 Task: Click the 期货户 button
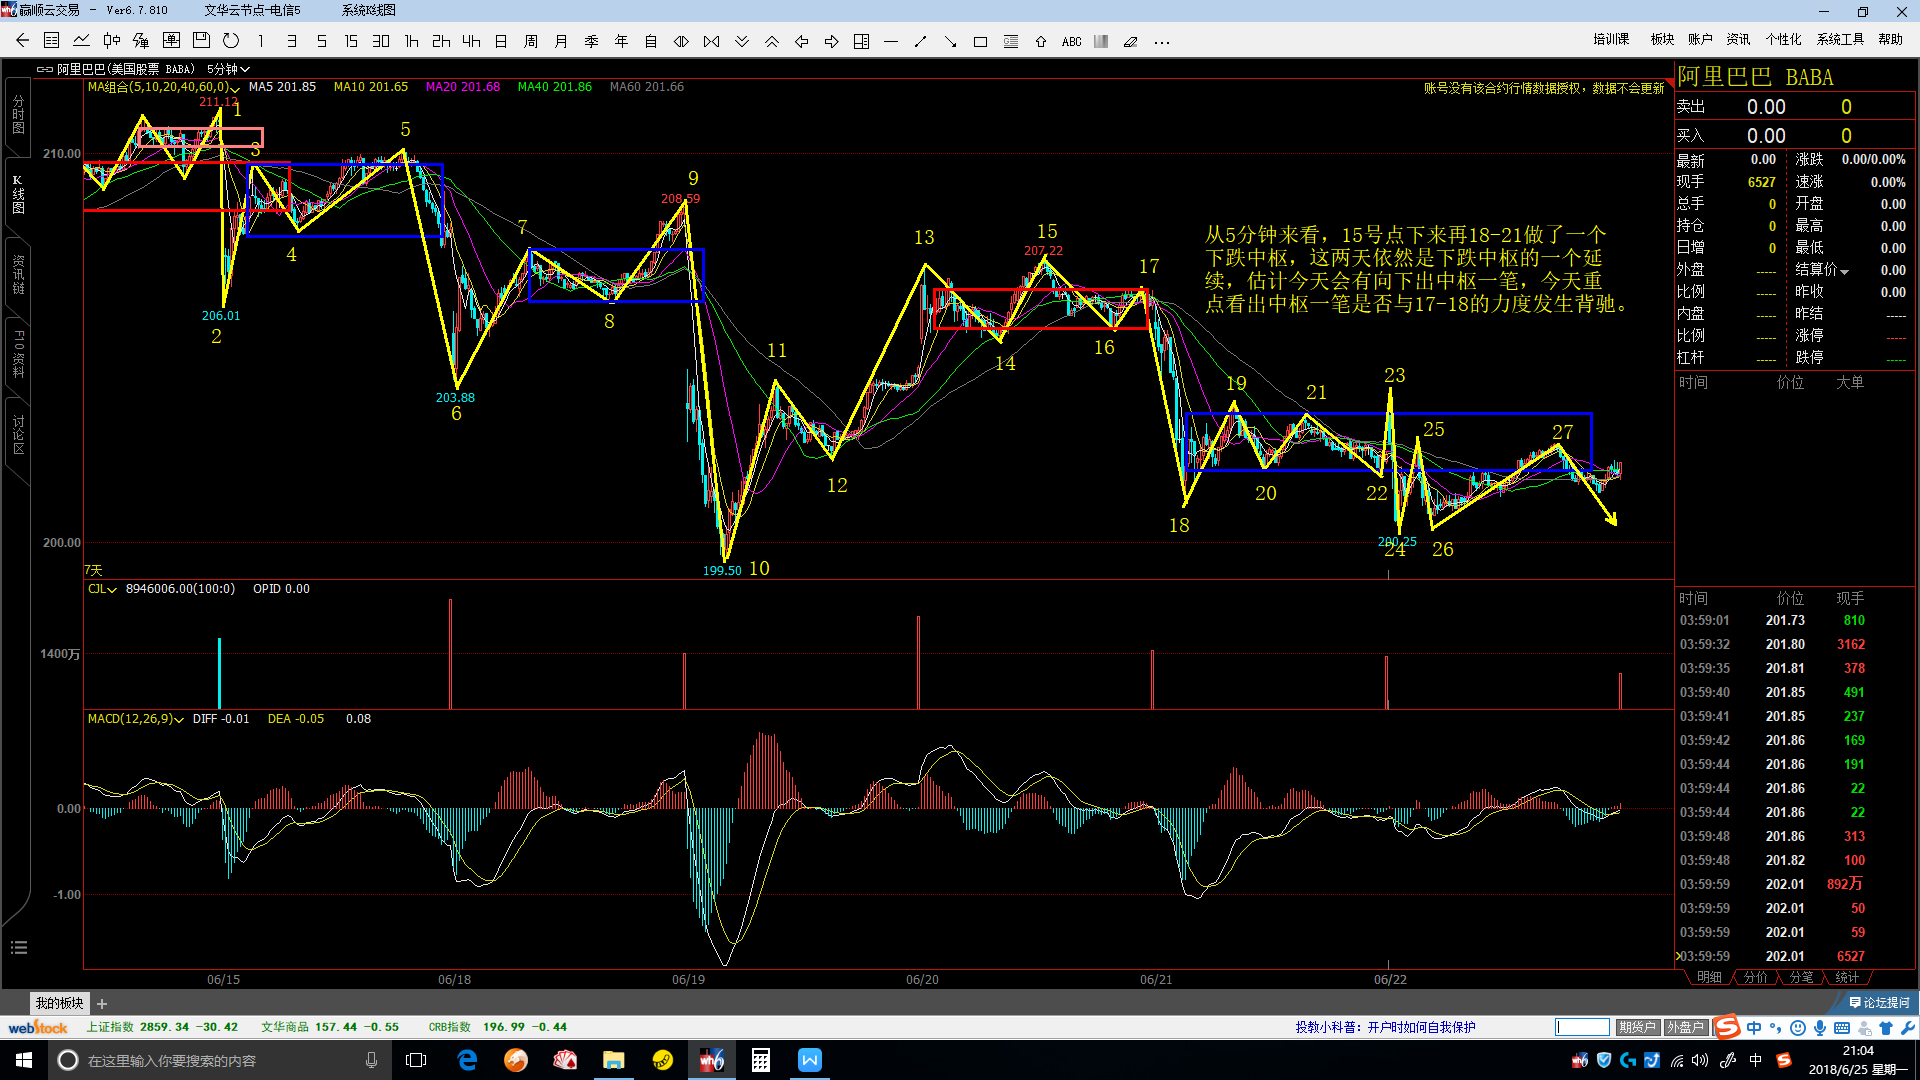(x=1637, y=1027)
